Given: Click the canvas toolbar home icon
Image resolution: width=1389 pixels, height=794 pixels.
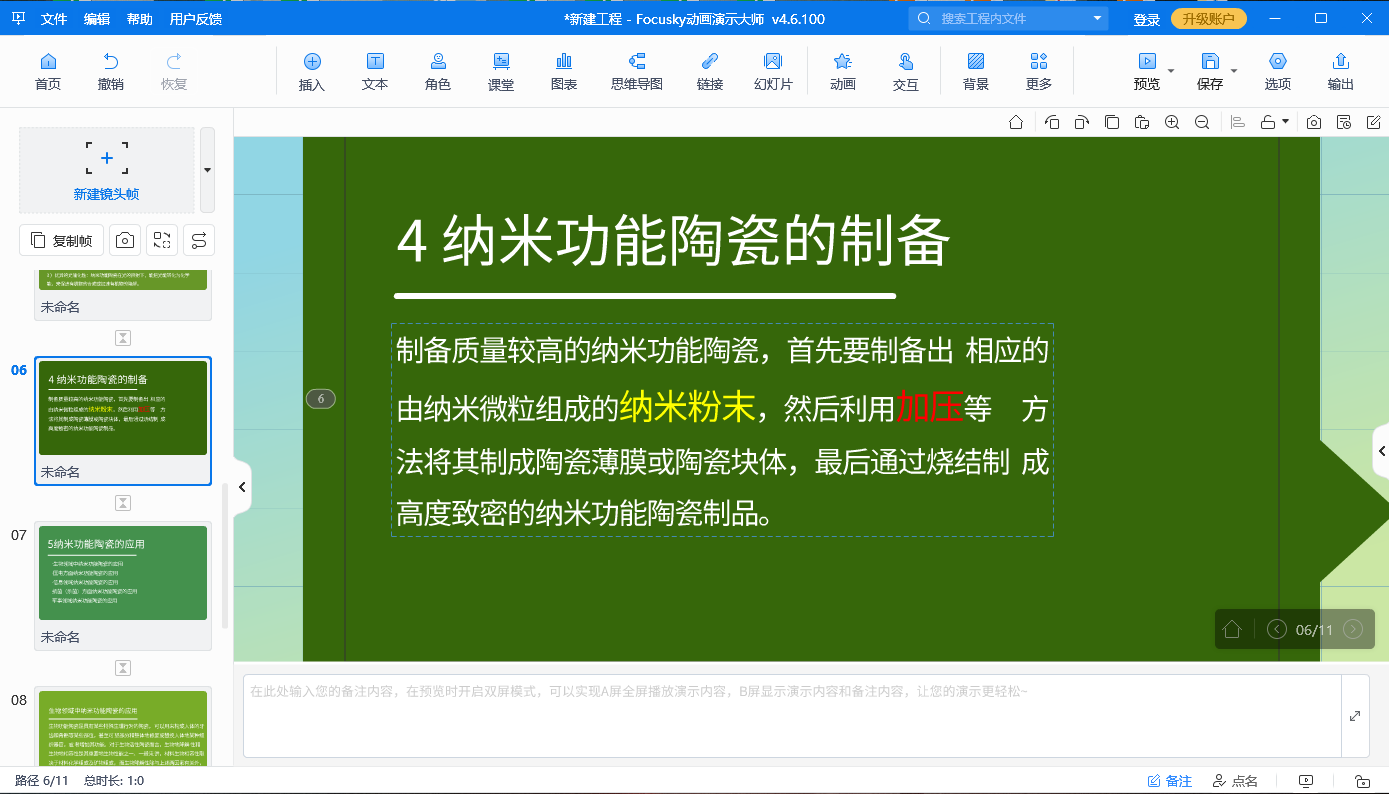Looking at the screenshot, I should (1016, 122).
